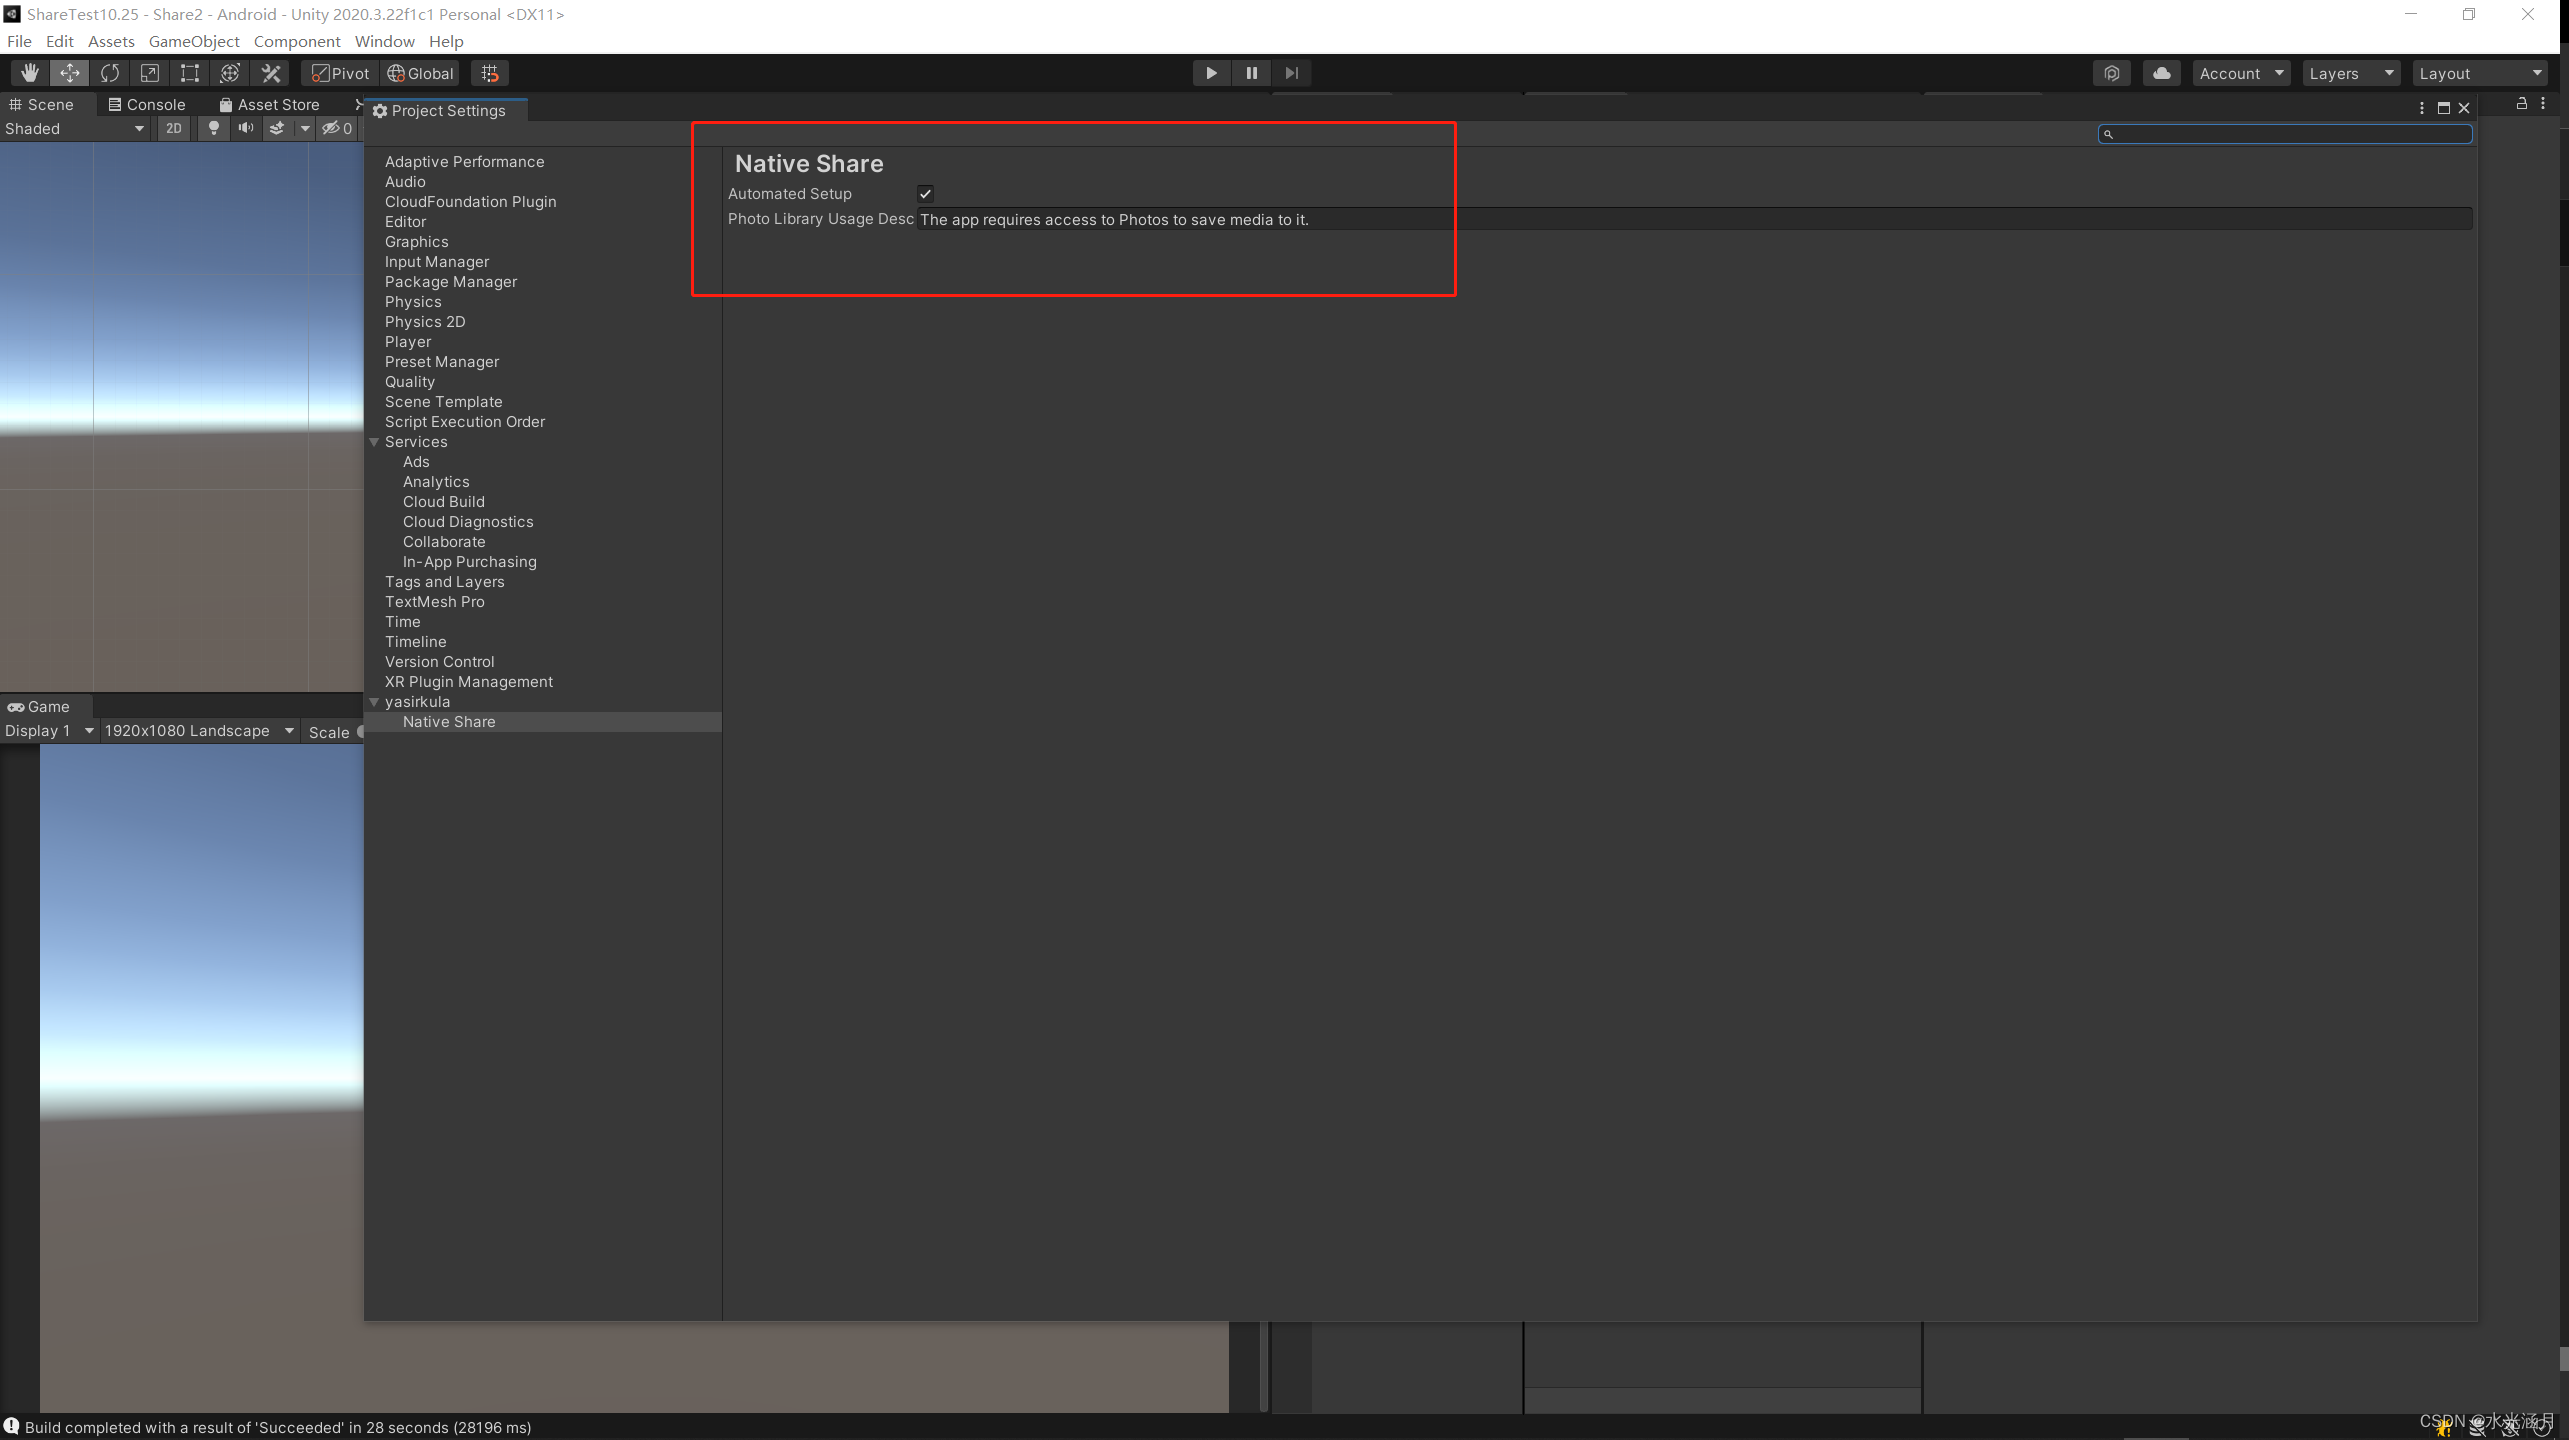Screen dimensions: 2569x1440
Task: Open the File menu
Action: 19,41
